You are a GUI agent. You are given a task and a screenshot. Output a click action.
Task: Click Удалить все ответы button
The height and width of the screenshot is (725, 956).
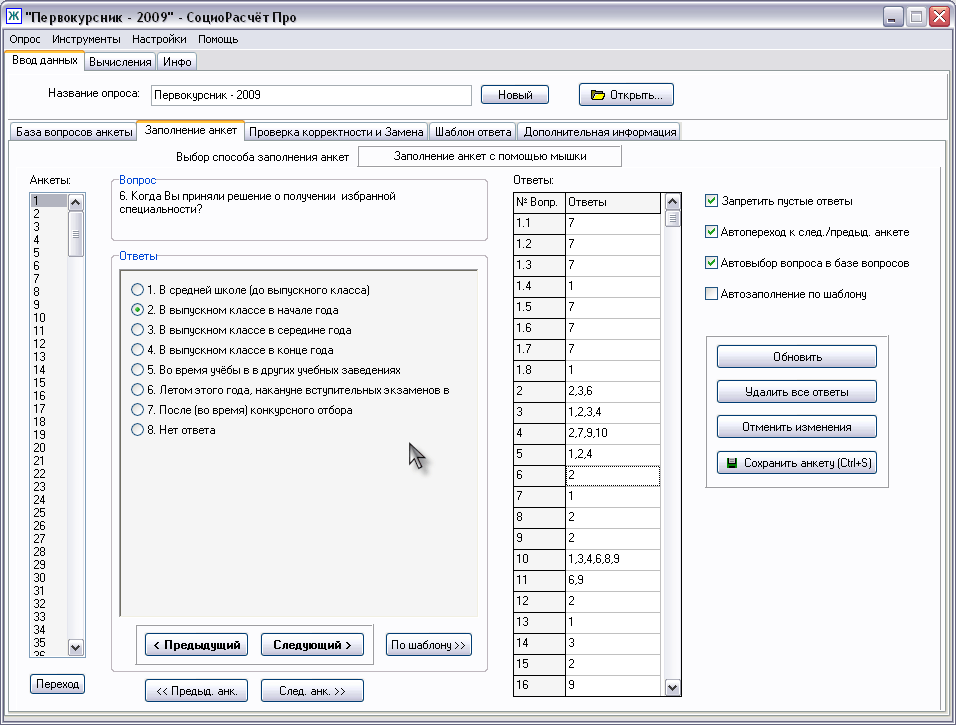[796, 392]
